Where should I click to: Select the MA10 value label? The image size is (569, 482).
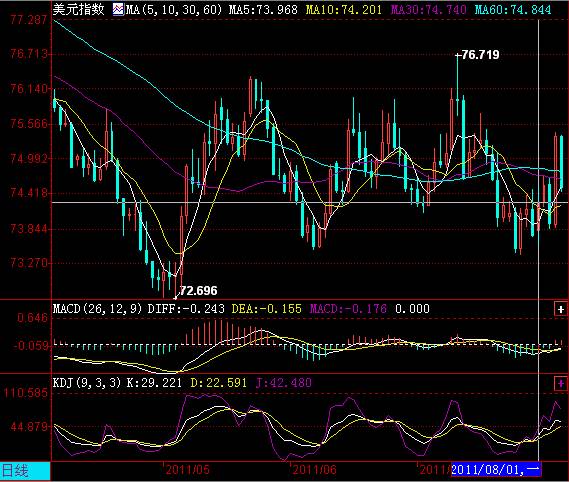pos(344,9)
